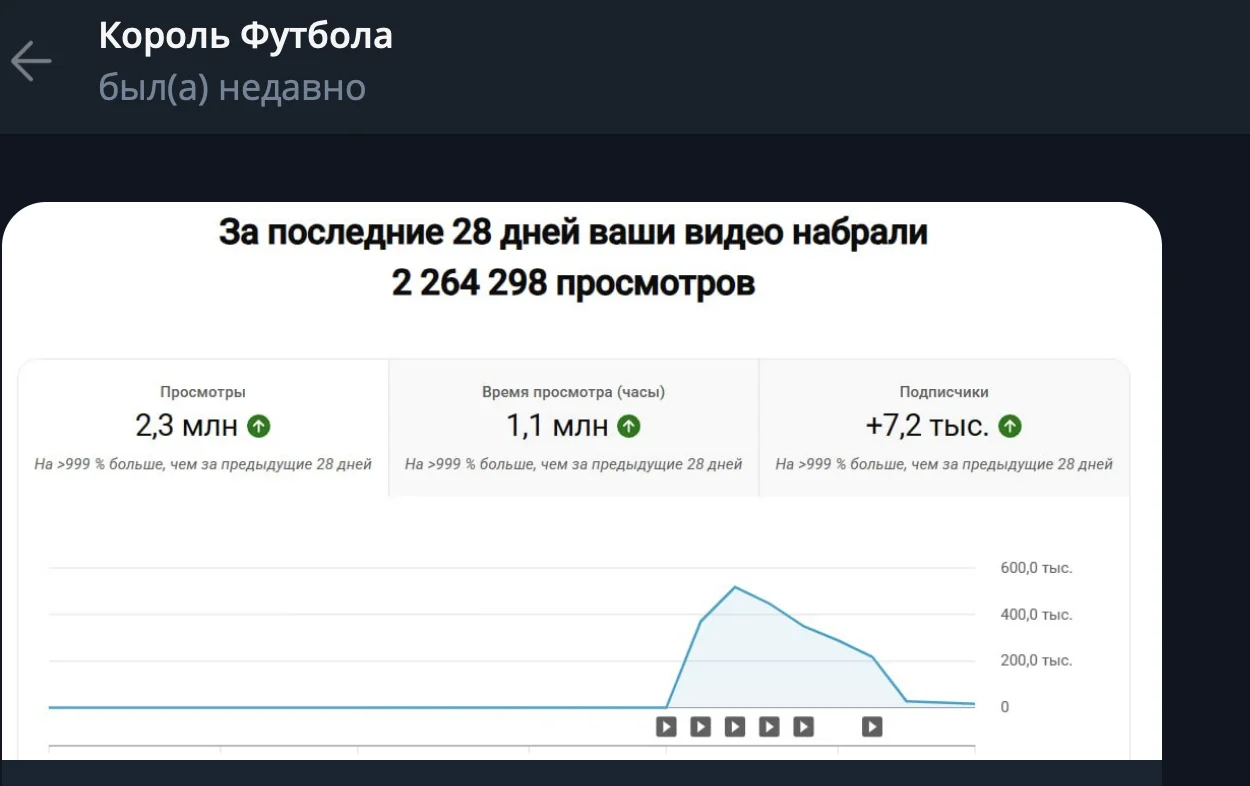Click the comparison note under Просмотры
This screenshot has width=1250, height=786.
click(203, 464)
